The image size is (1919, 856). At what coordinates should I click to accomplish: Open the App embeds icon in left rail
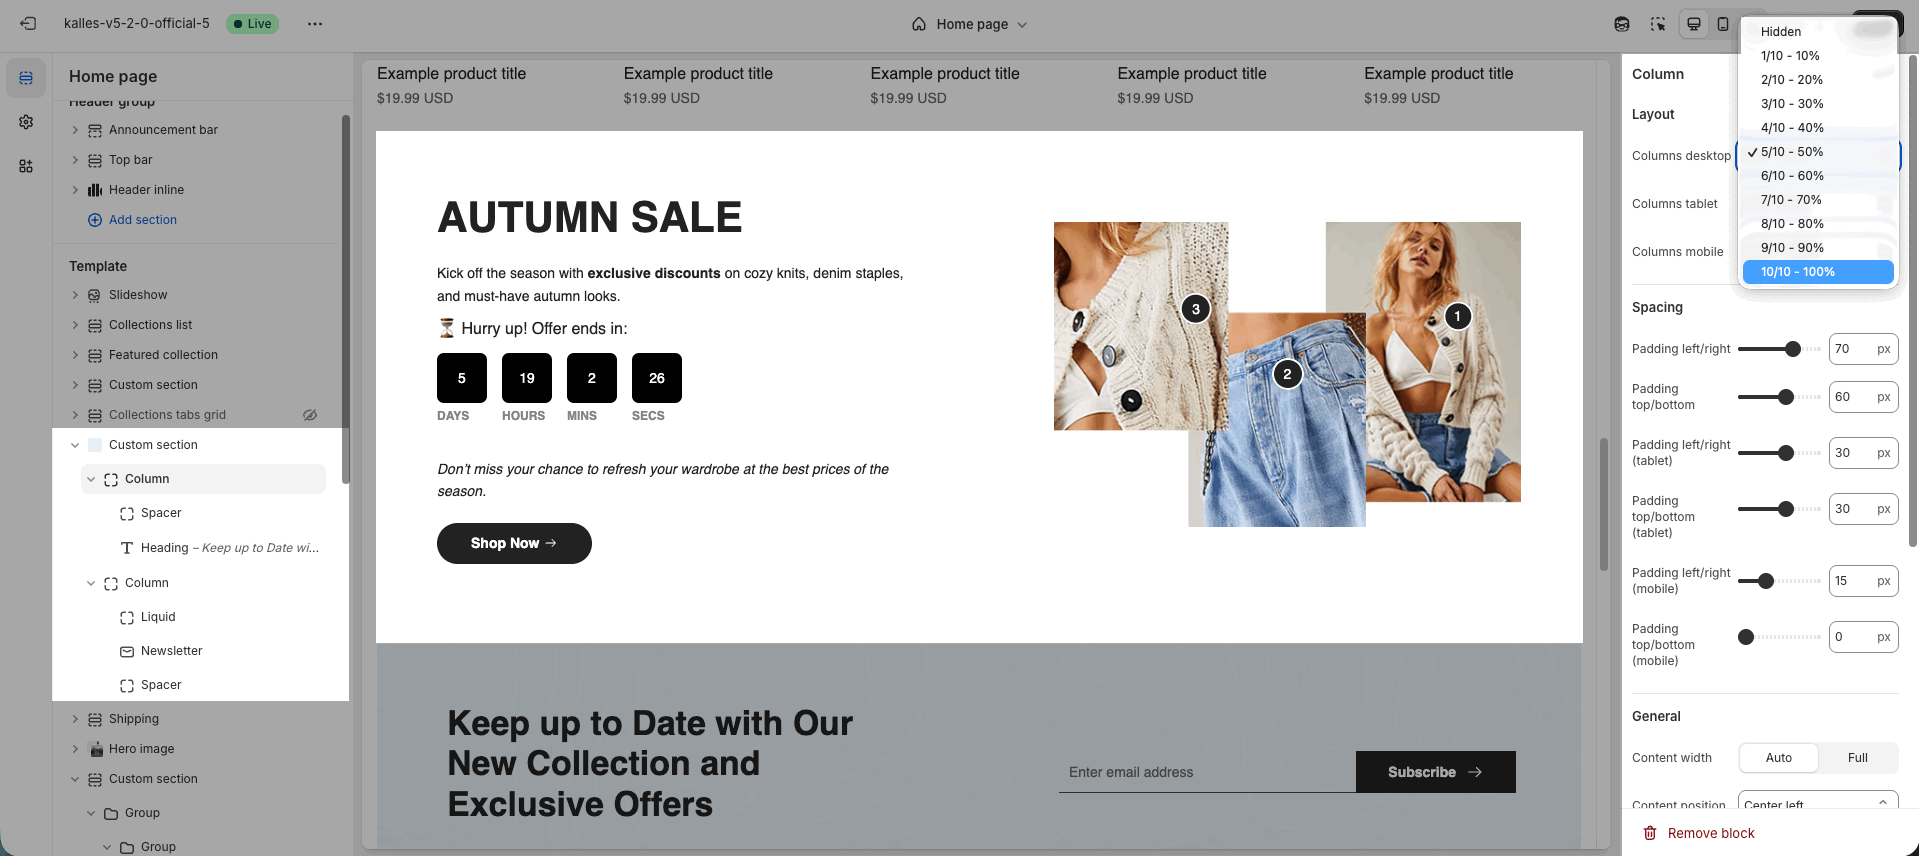26,166
